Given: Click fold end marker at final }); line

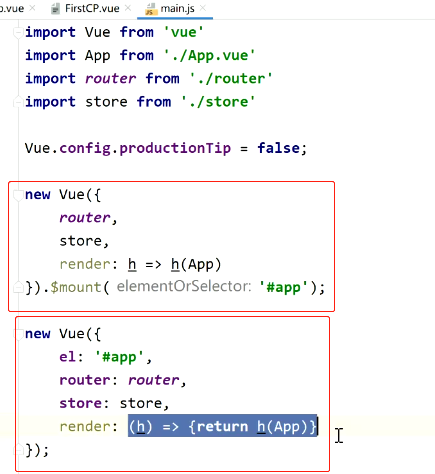Looking at the screenshot, I should [19, 451].
